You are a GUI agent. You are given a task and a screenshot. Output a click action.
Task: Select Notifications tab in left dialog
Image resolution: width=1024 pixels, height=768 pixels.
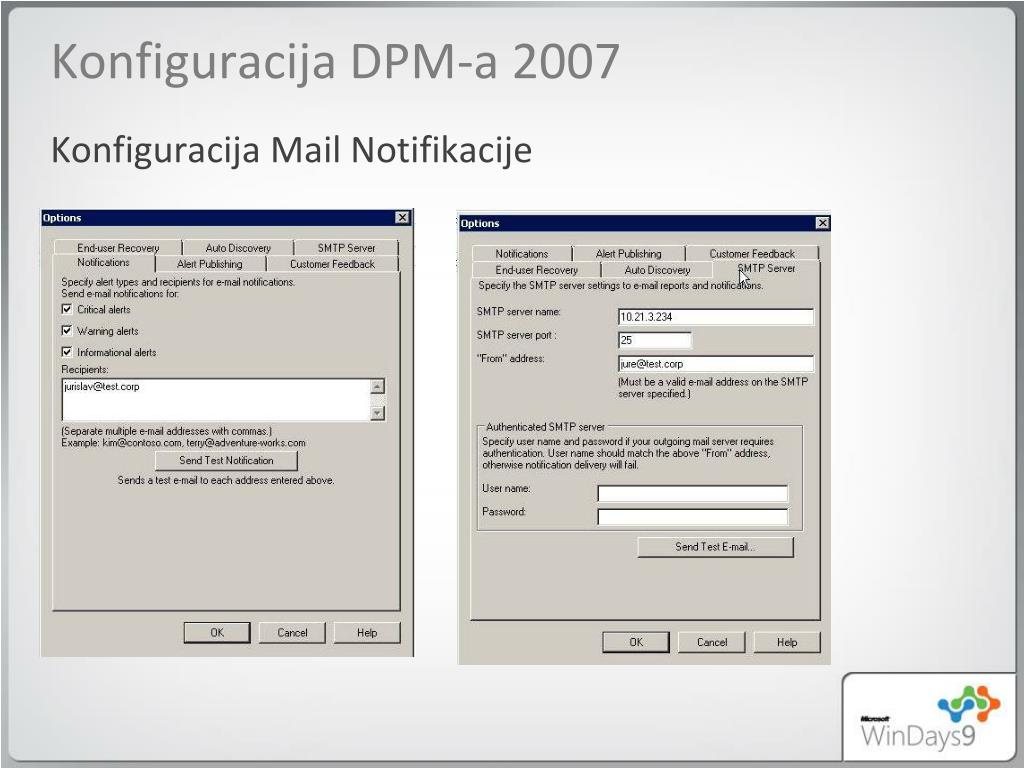coord(103,263)
